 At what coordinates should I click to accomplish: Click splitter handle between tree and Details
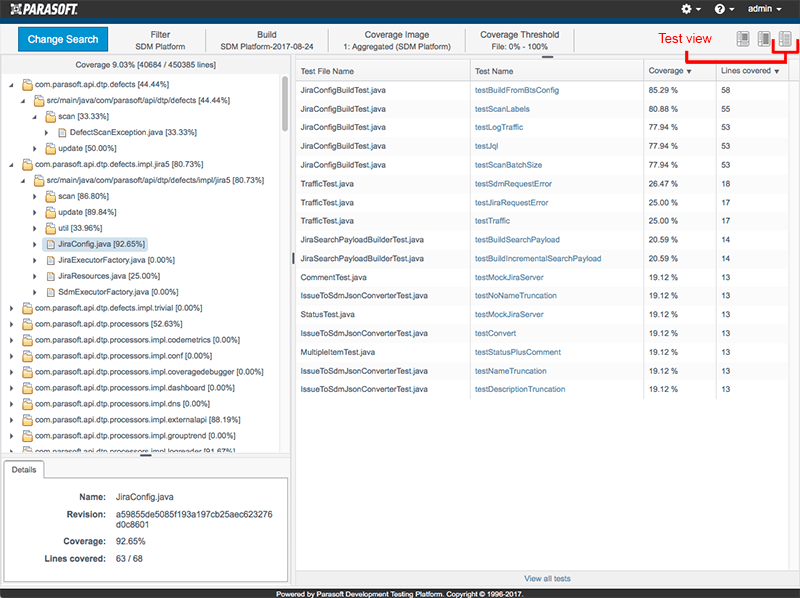coord(146,456)
